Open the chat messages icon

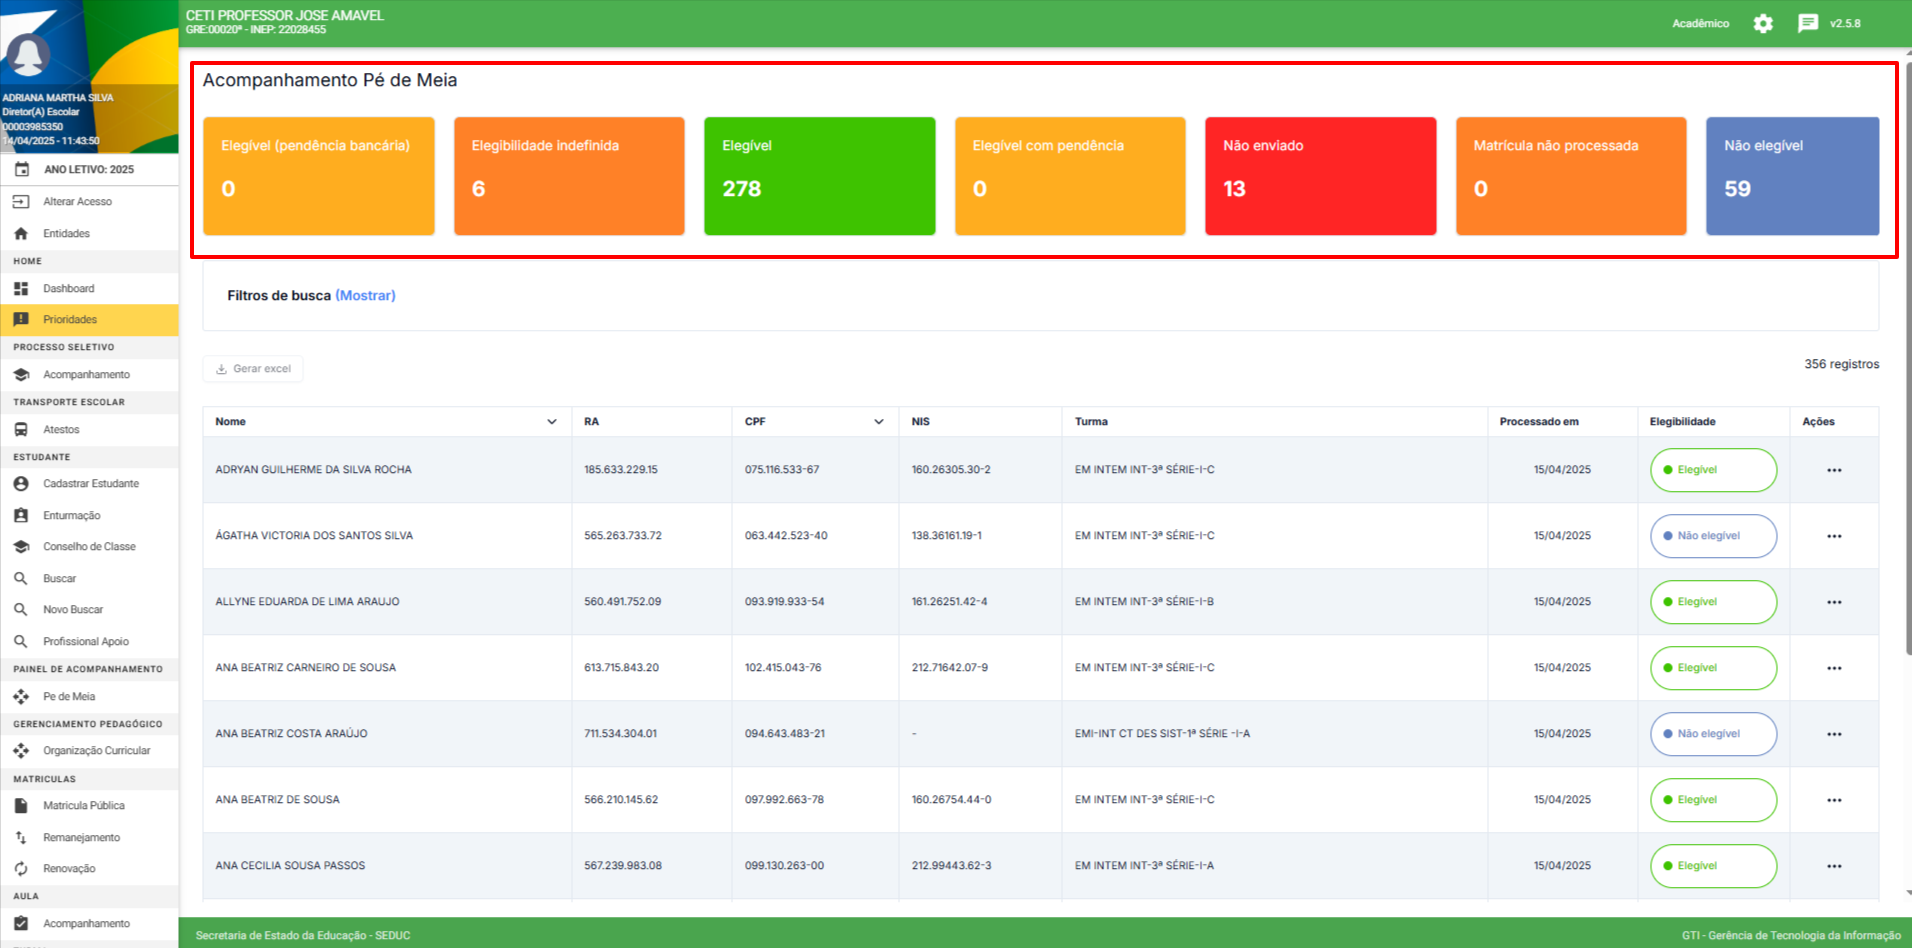1808,23
